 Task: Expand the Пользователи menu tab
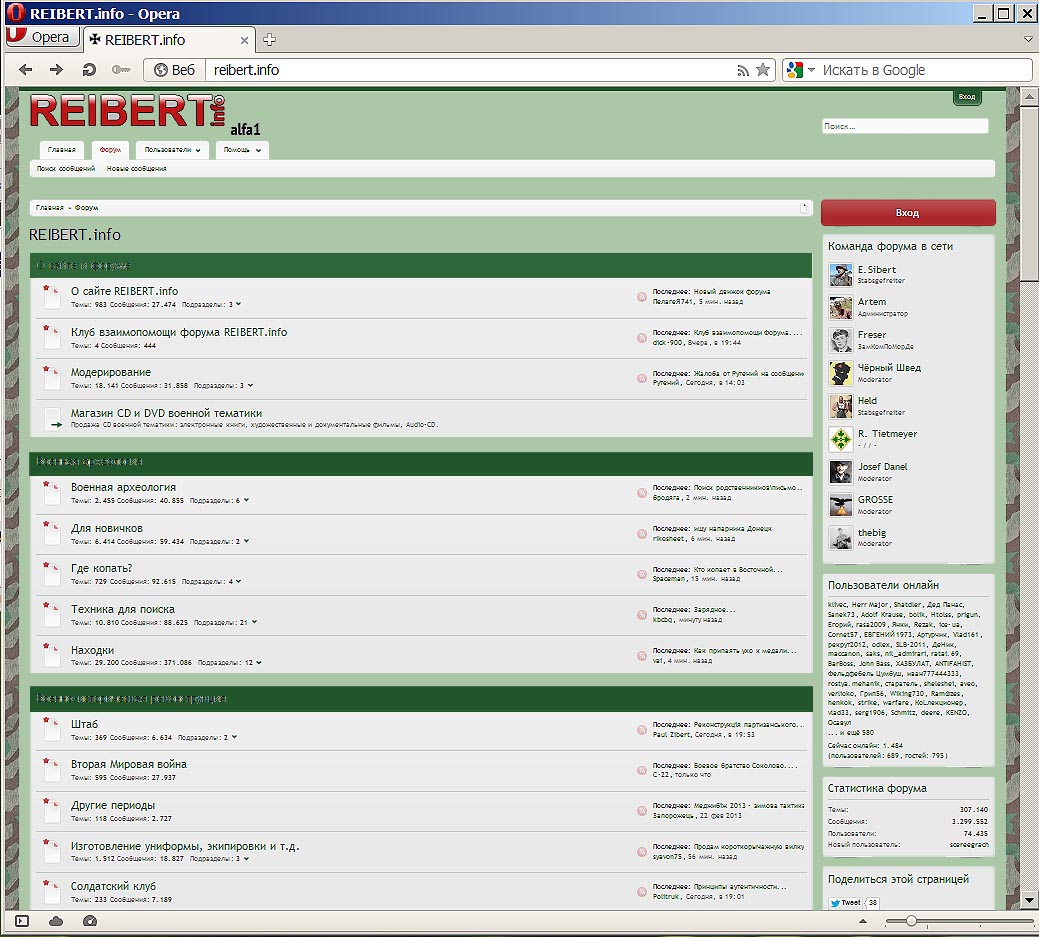click(172, 150)
